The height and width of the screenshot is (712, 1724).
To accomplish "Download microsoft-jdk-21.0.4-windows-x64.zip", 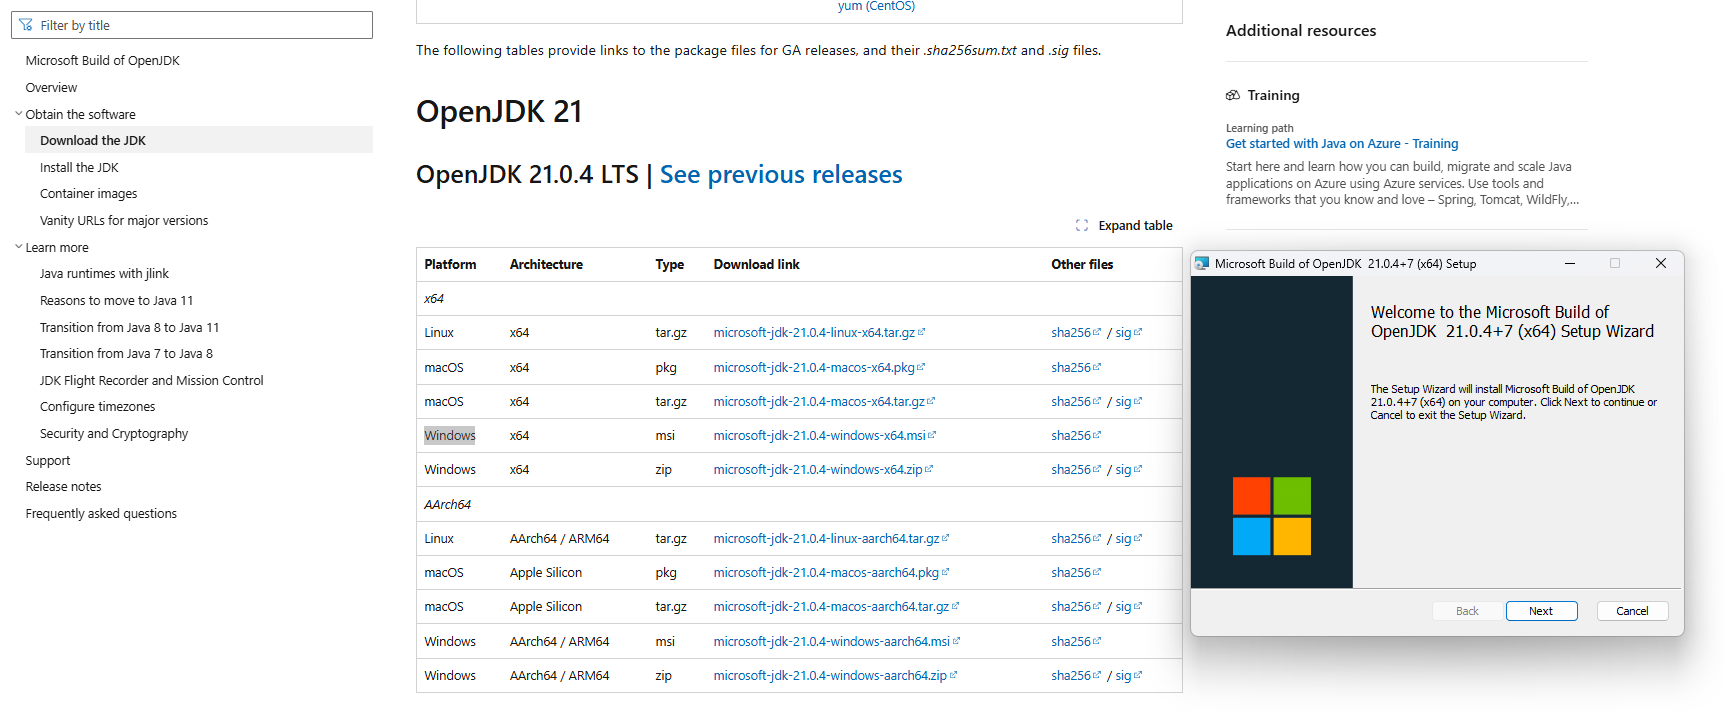I will pyautogui.click(x=823, y=470).
